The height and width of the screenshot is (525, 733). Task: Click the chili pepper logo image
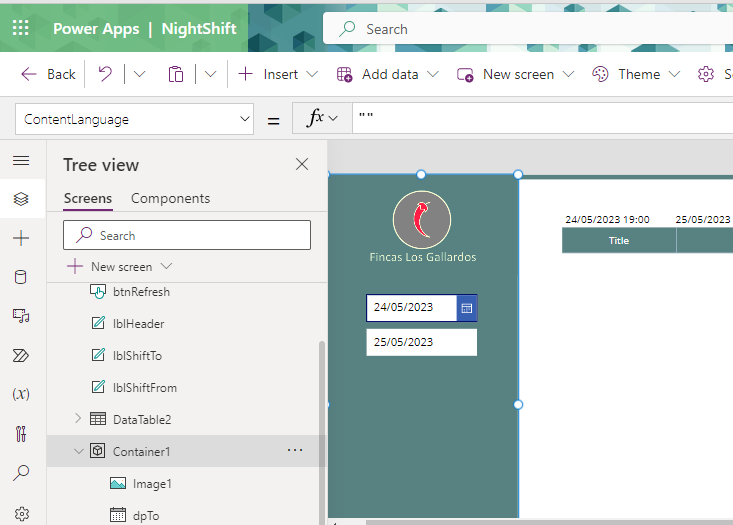coord(422,220)
